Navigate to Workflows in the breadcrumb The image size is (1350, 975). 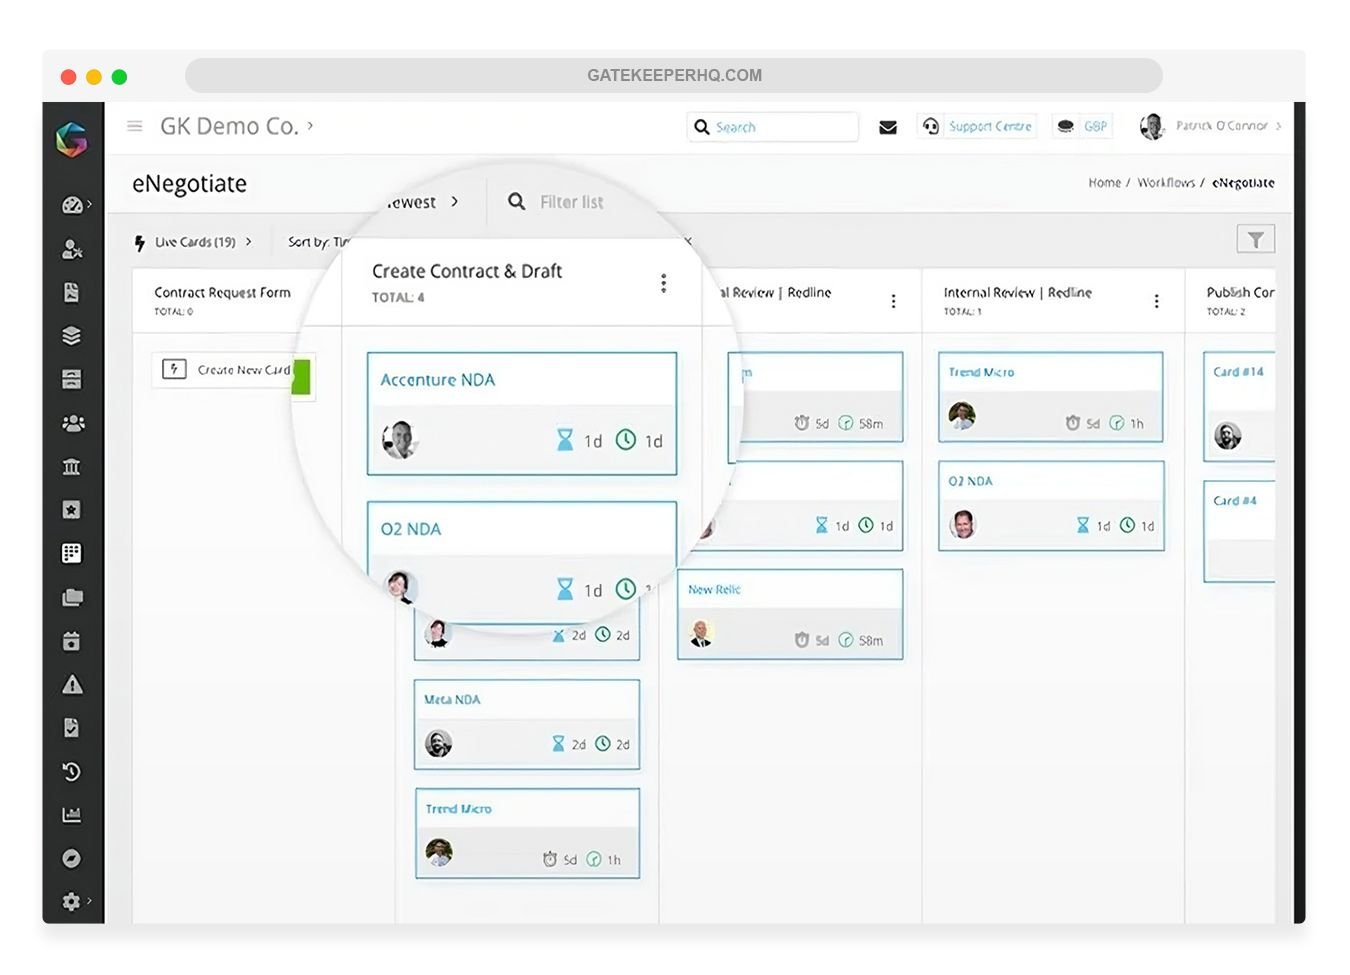pyautogui.click(x=1166, y=183)
